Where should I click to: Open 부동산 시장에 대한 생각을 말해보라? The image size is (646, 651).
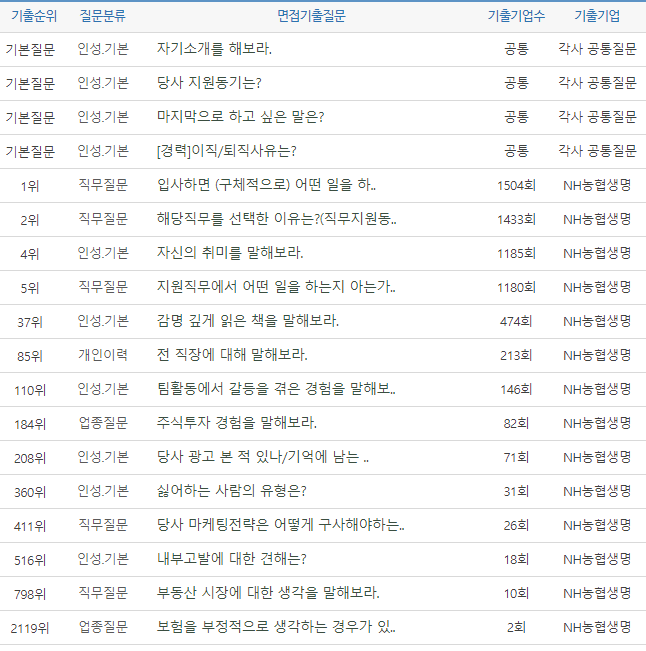coord(268,593)
